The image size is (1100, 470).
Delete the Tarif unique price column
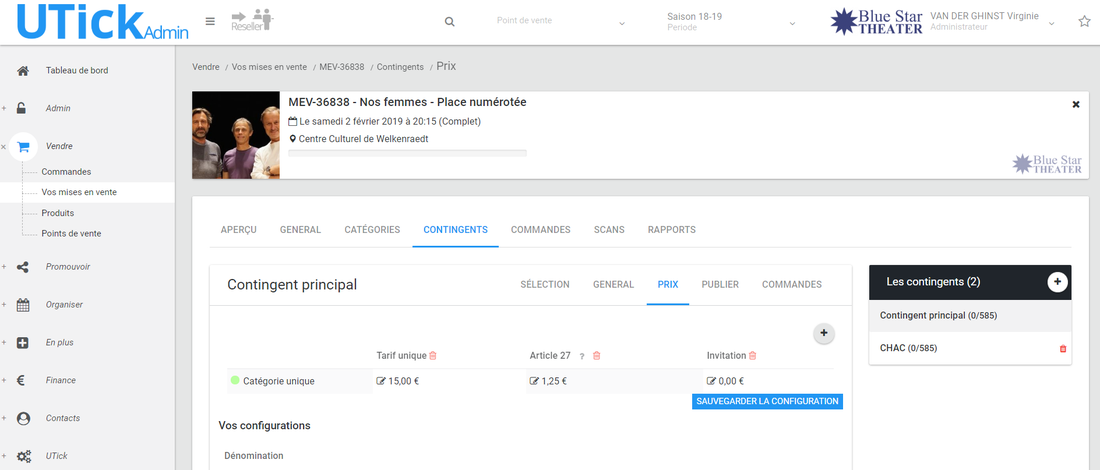coord(433,356)
